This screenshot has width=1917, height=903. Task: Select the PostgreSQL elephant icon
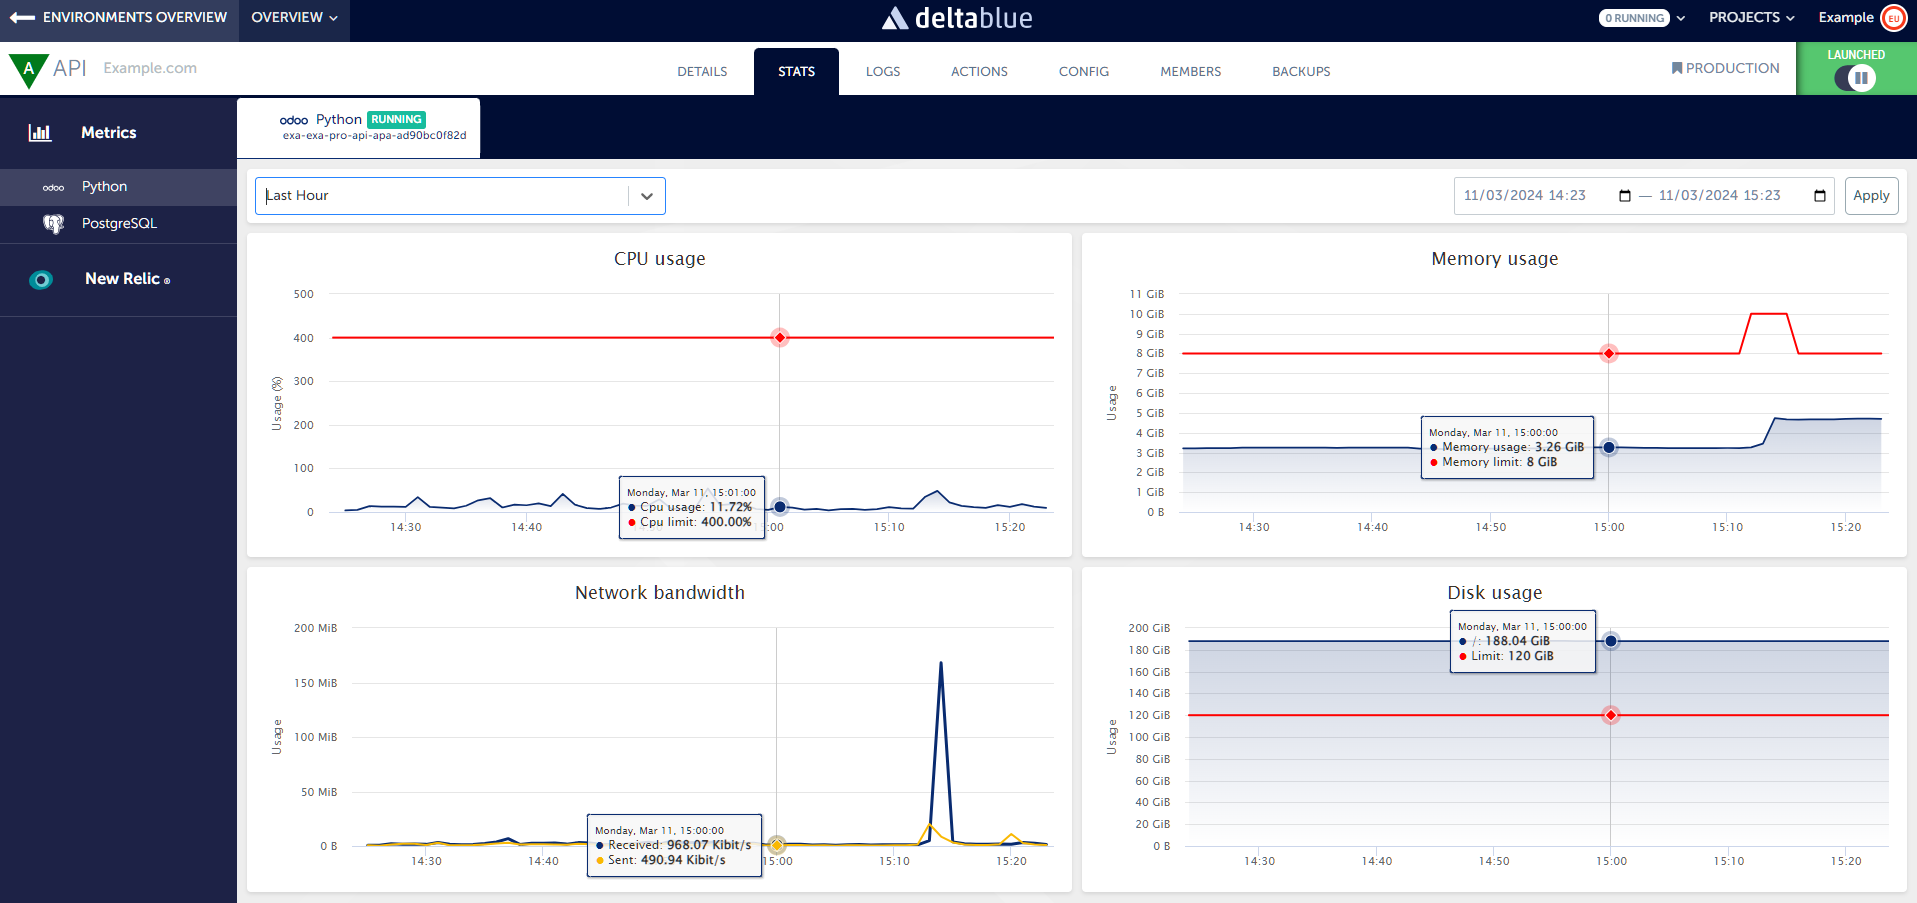pyautogui.click(x=53, y=224)
